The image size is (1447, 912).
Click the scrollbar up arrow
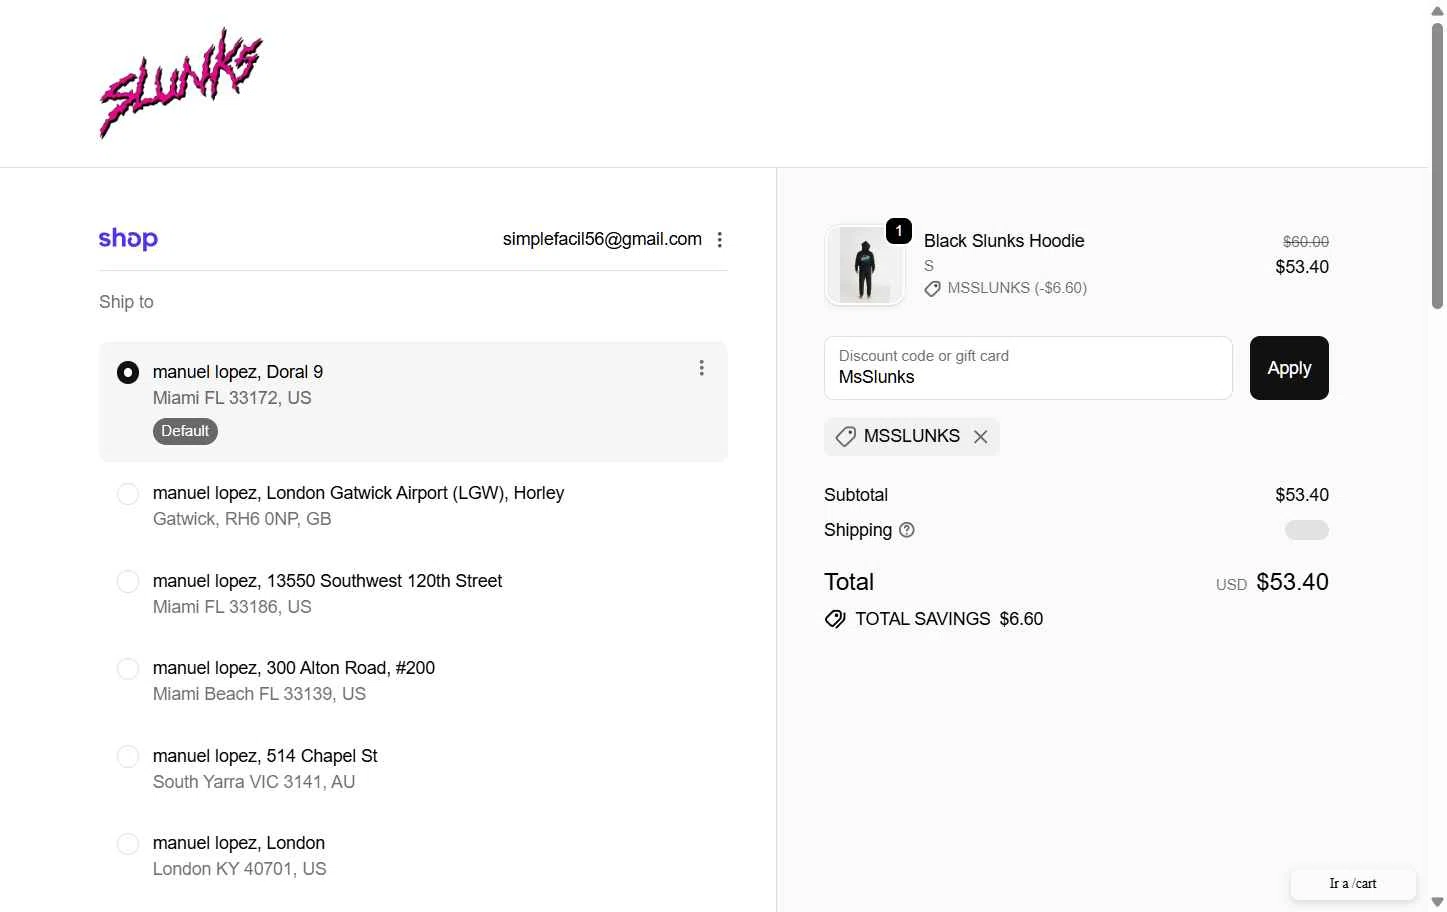tap(1437, 10)
